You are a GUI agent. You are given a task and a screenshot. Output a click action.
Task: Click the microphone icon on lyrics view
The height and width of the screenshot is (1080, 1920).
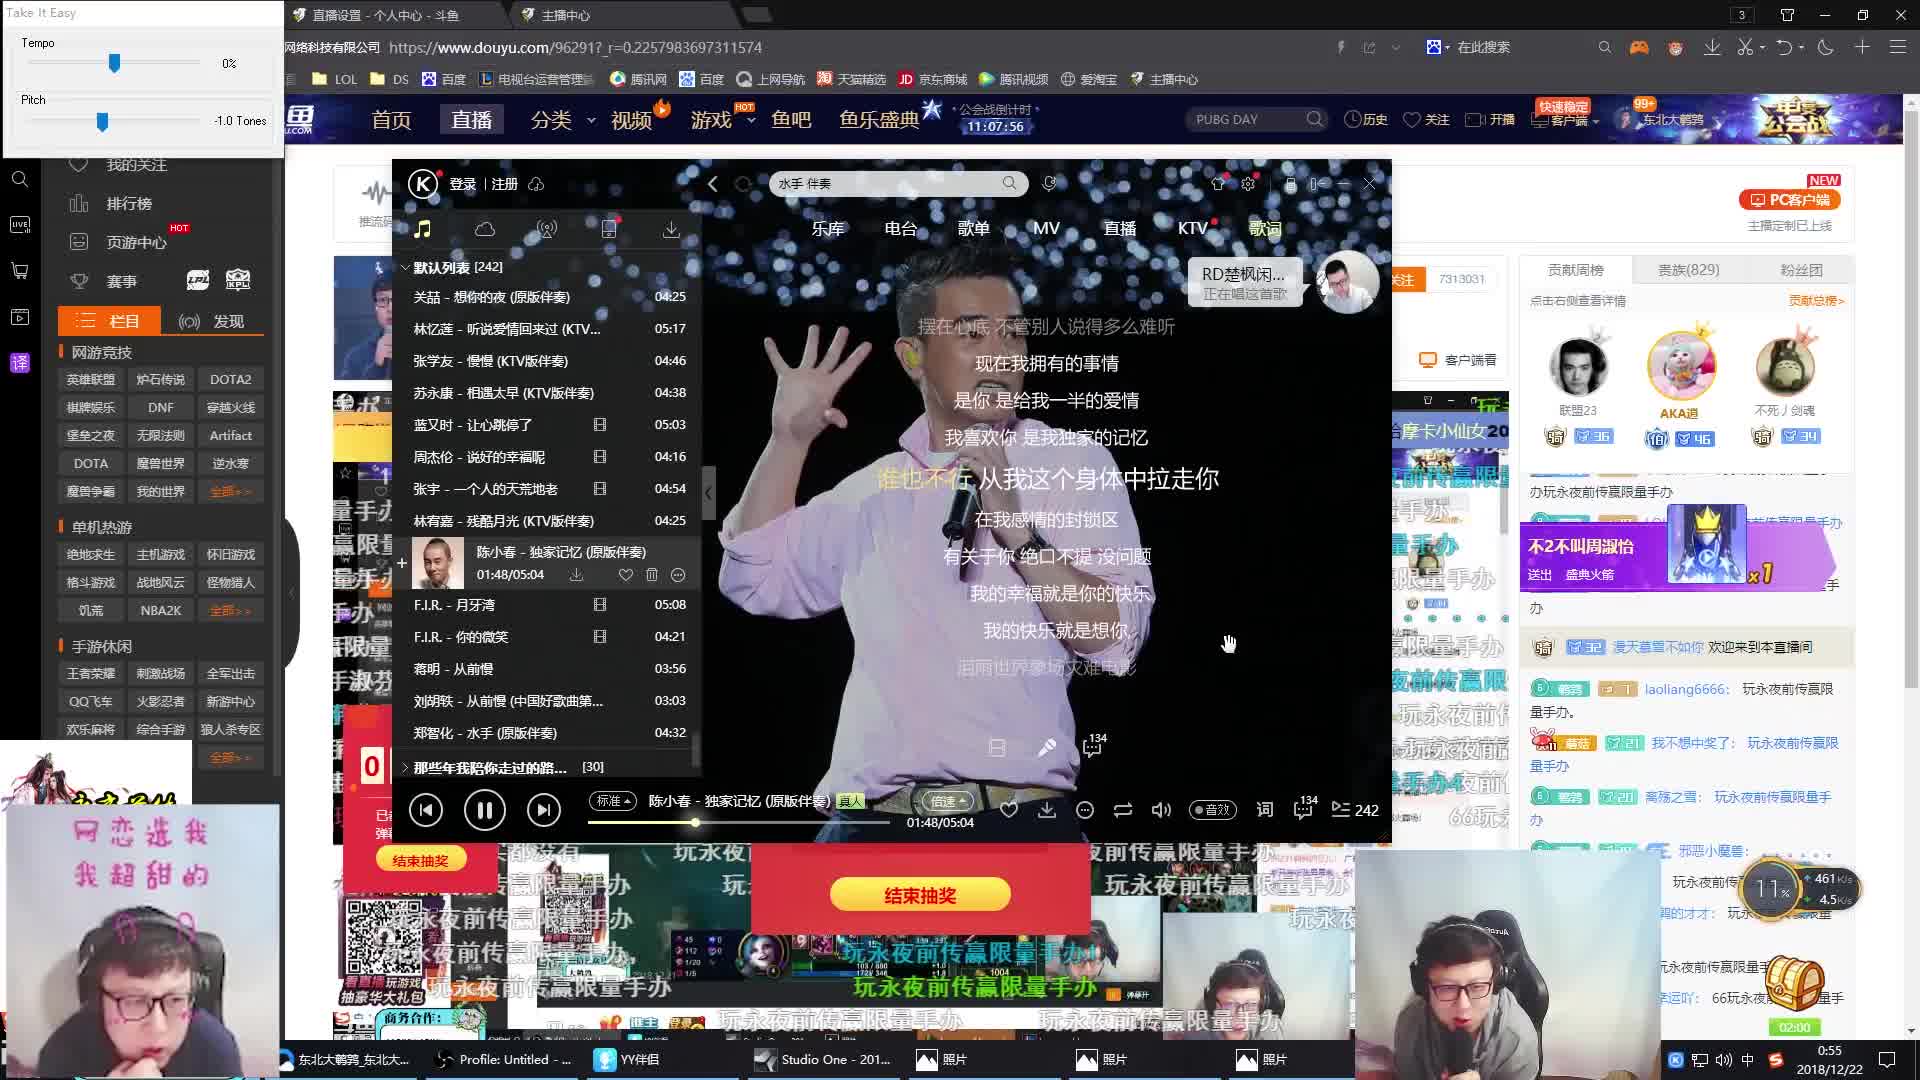1047,748
